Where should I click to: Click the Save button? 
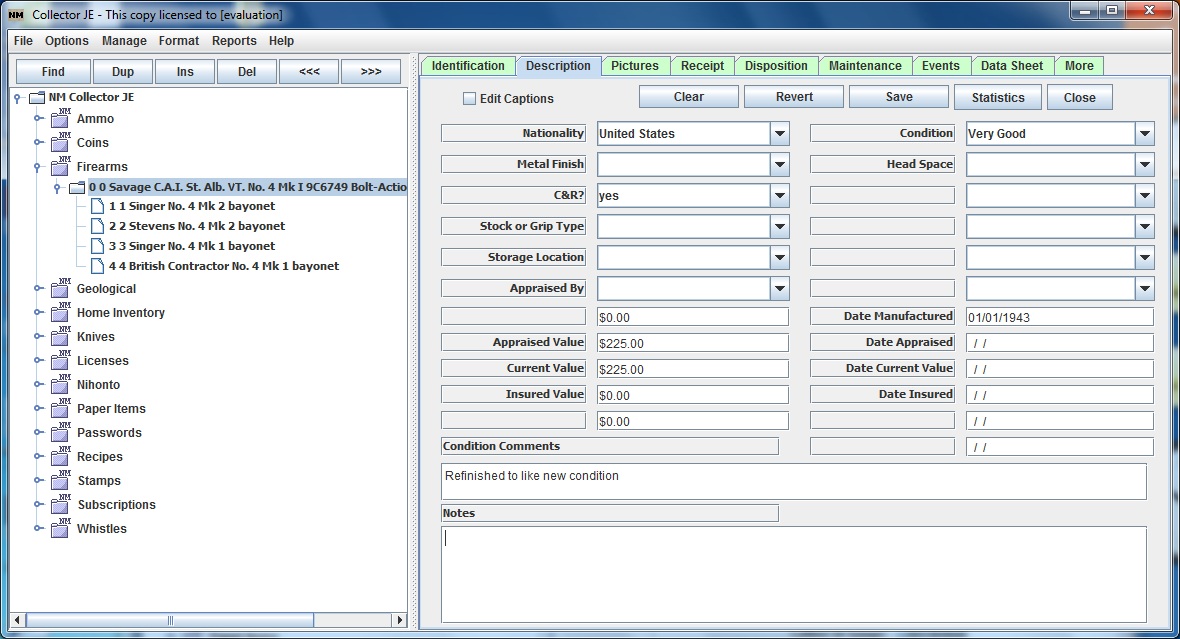[x=898, y=96]
